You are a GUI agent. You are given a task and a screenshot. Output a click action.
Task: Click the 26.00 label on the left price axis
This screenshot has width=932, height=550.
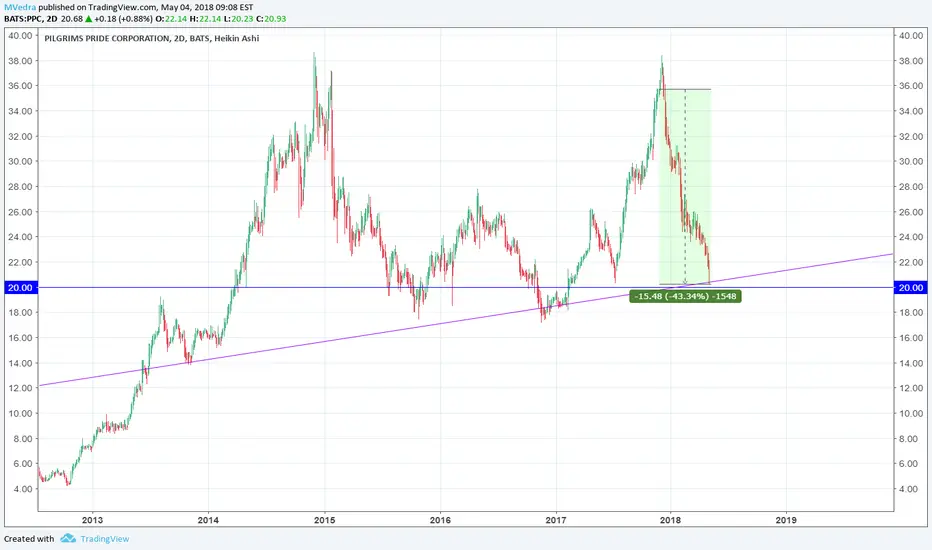click(x=20, y=212)
